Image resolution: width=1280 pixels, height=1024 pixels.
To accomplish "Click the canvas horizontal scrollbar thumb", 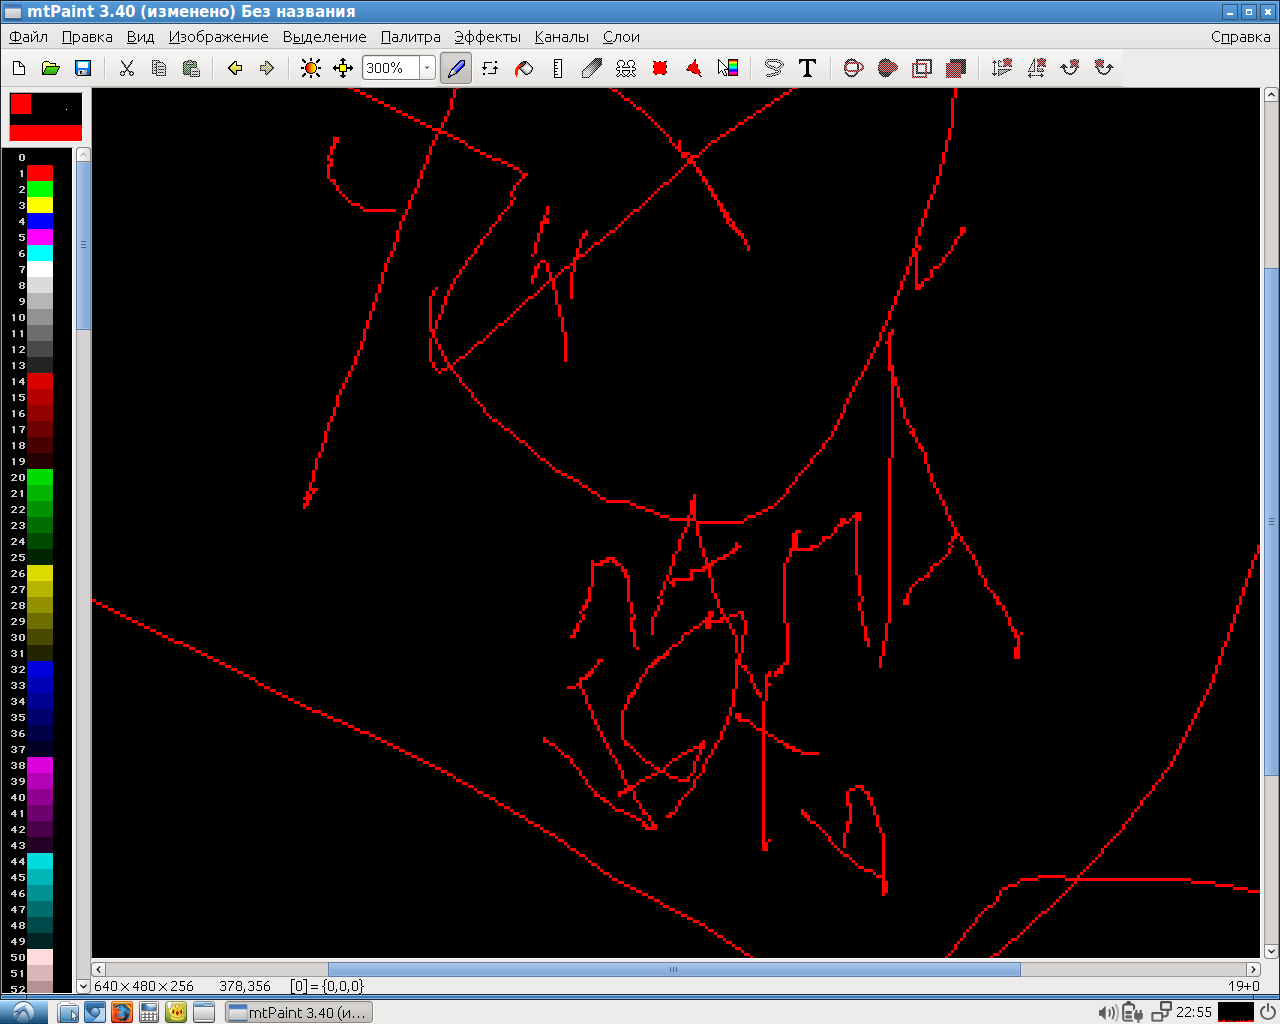I will pyautogui.click(x=674, y=969).
